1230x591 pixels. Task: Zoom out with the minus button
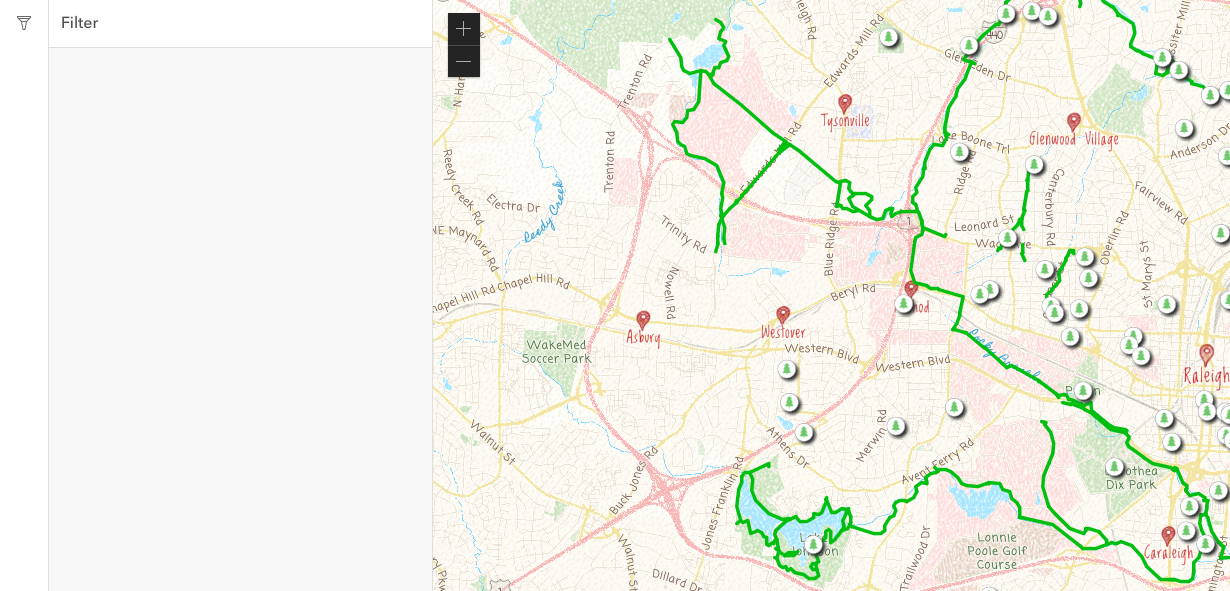coord(464,61)
